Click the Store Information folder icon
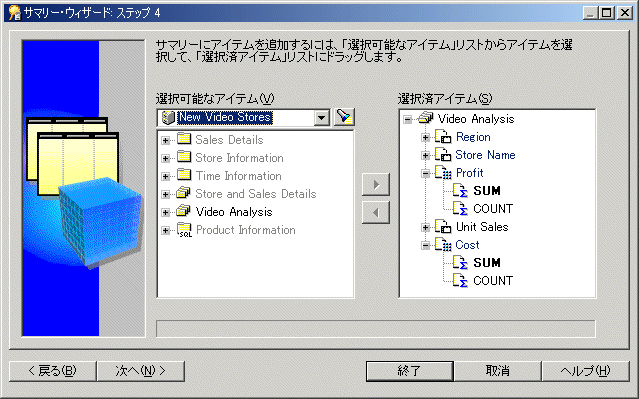Image resolution: width=639 pixels, height=399 pixels. click(x=184, y=157)
